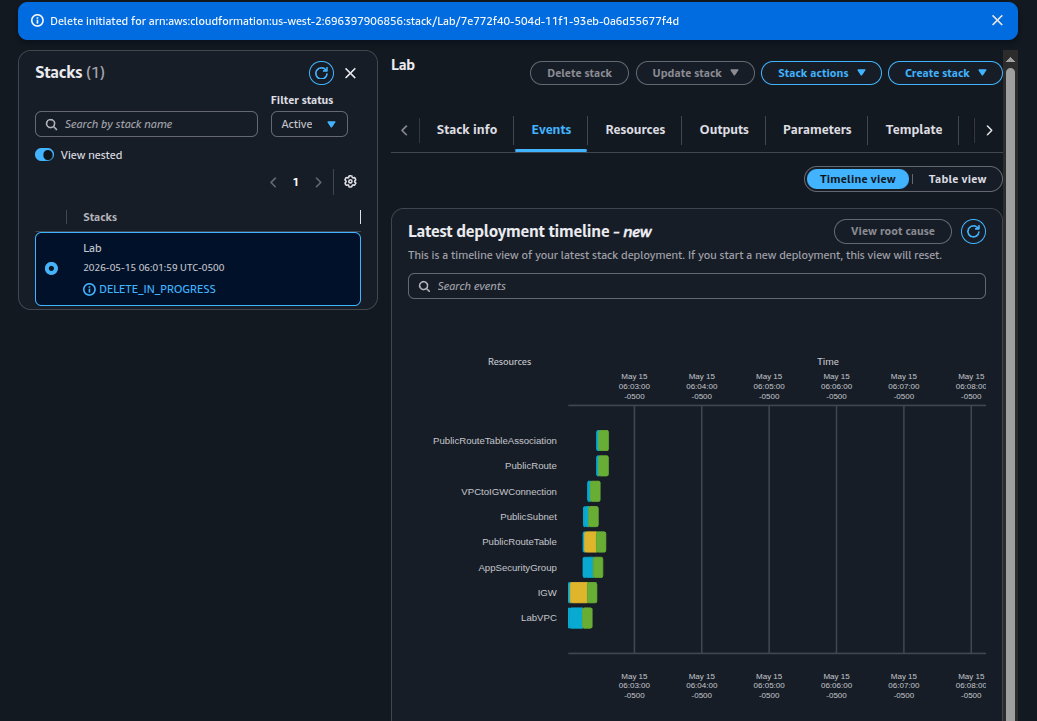Select the Lab stack radio button

pos(52,269)
